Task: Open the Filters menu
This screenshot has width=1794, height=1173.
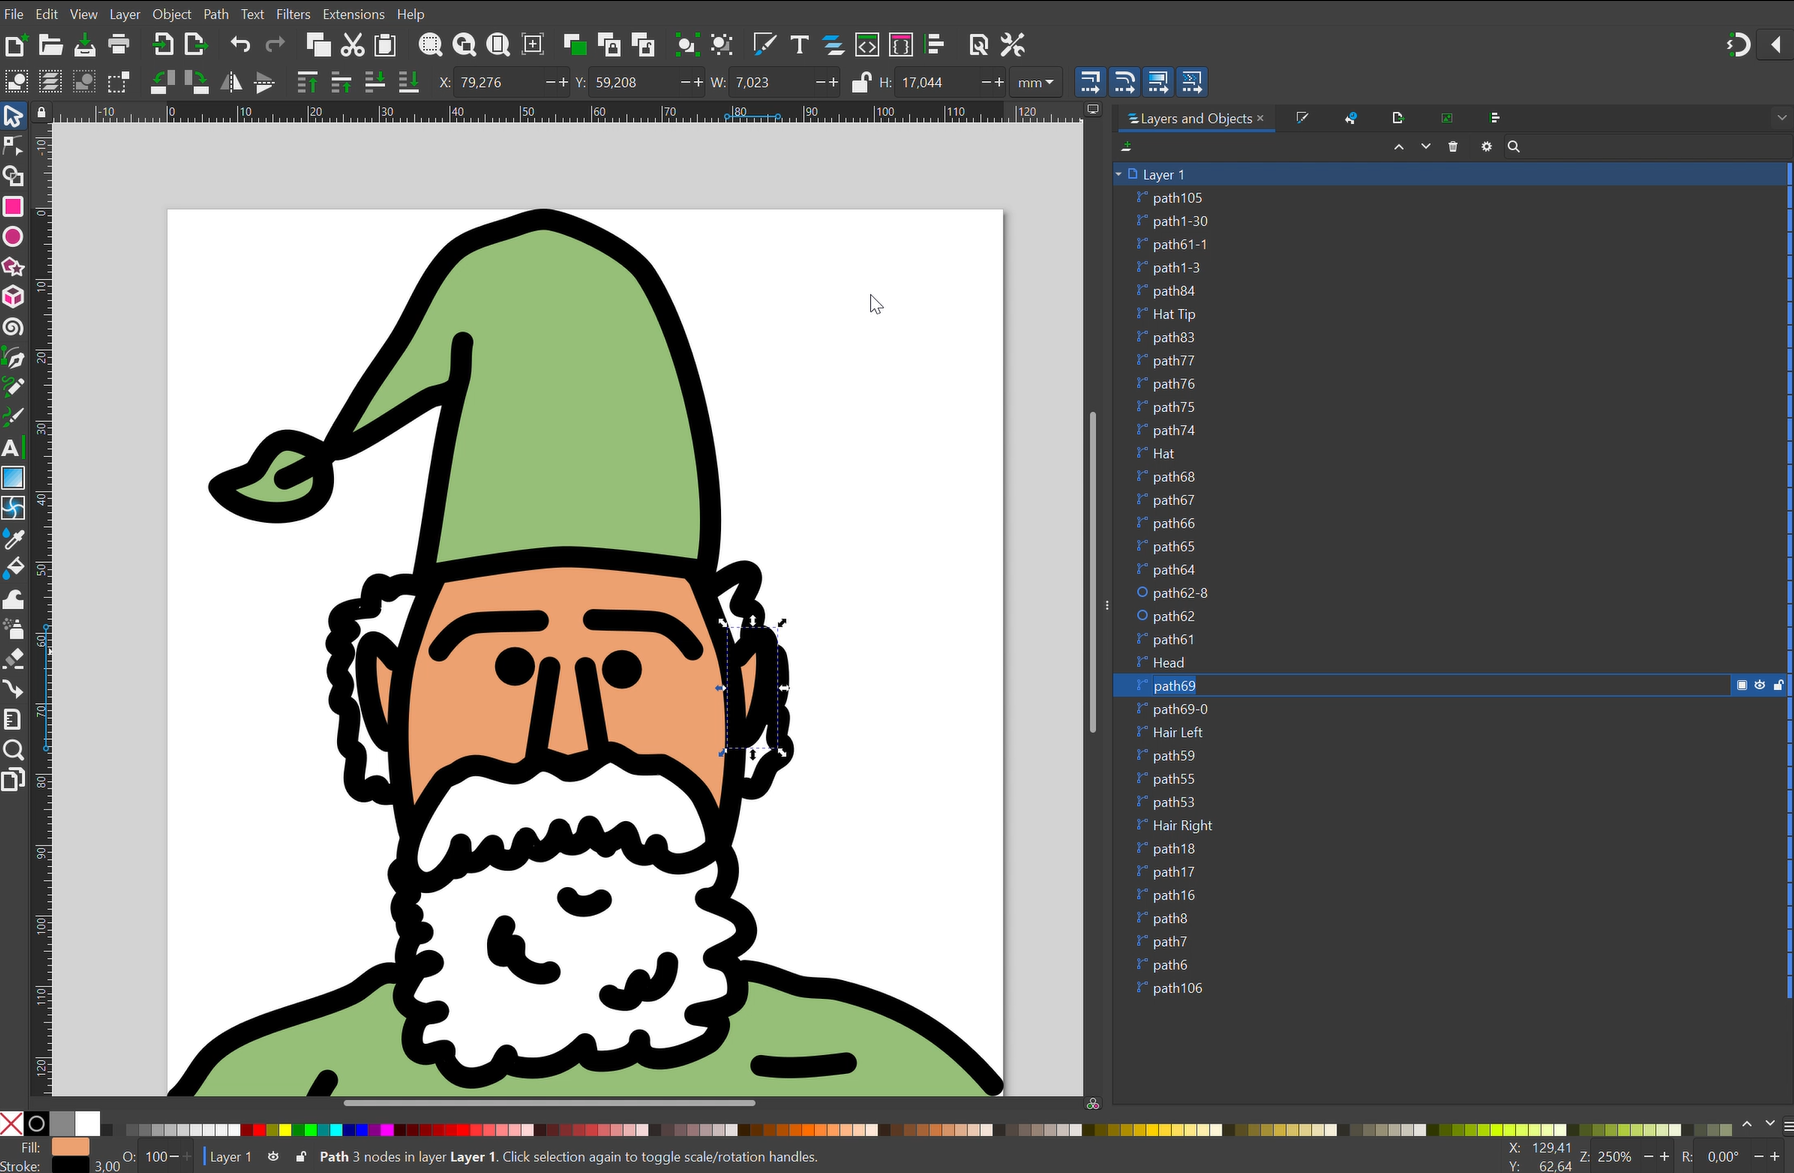Action: pos(293,14)
